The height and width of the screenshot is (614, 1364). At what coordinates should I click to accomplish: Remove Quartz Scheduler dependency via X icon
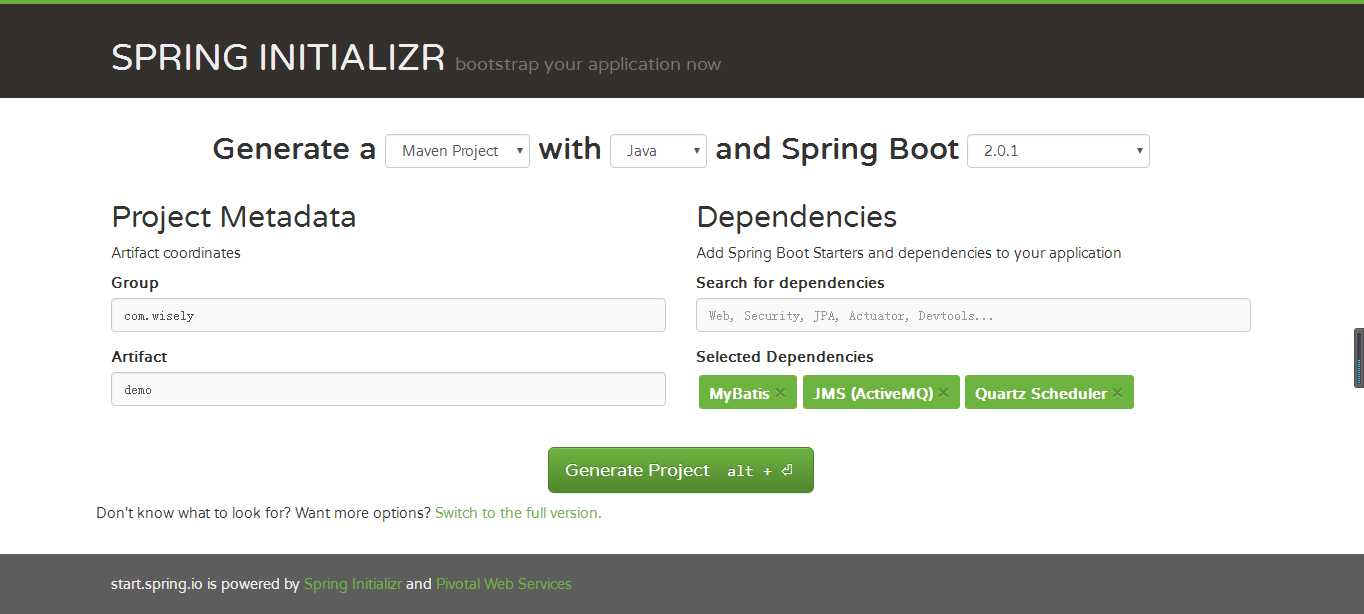[1117, 393]
